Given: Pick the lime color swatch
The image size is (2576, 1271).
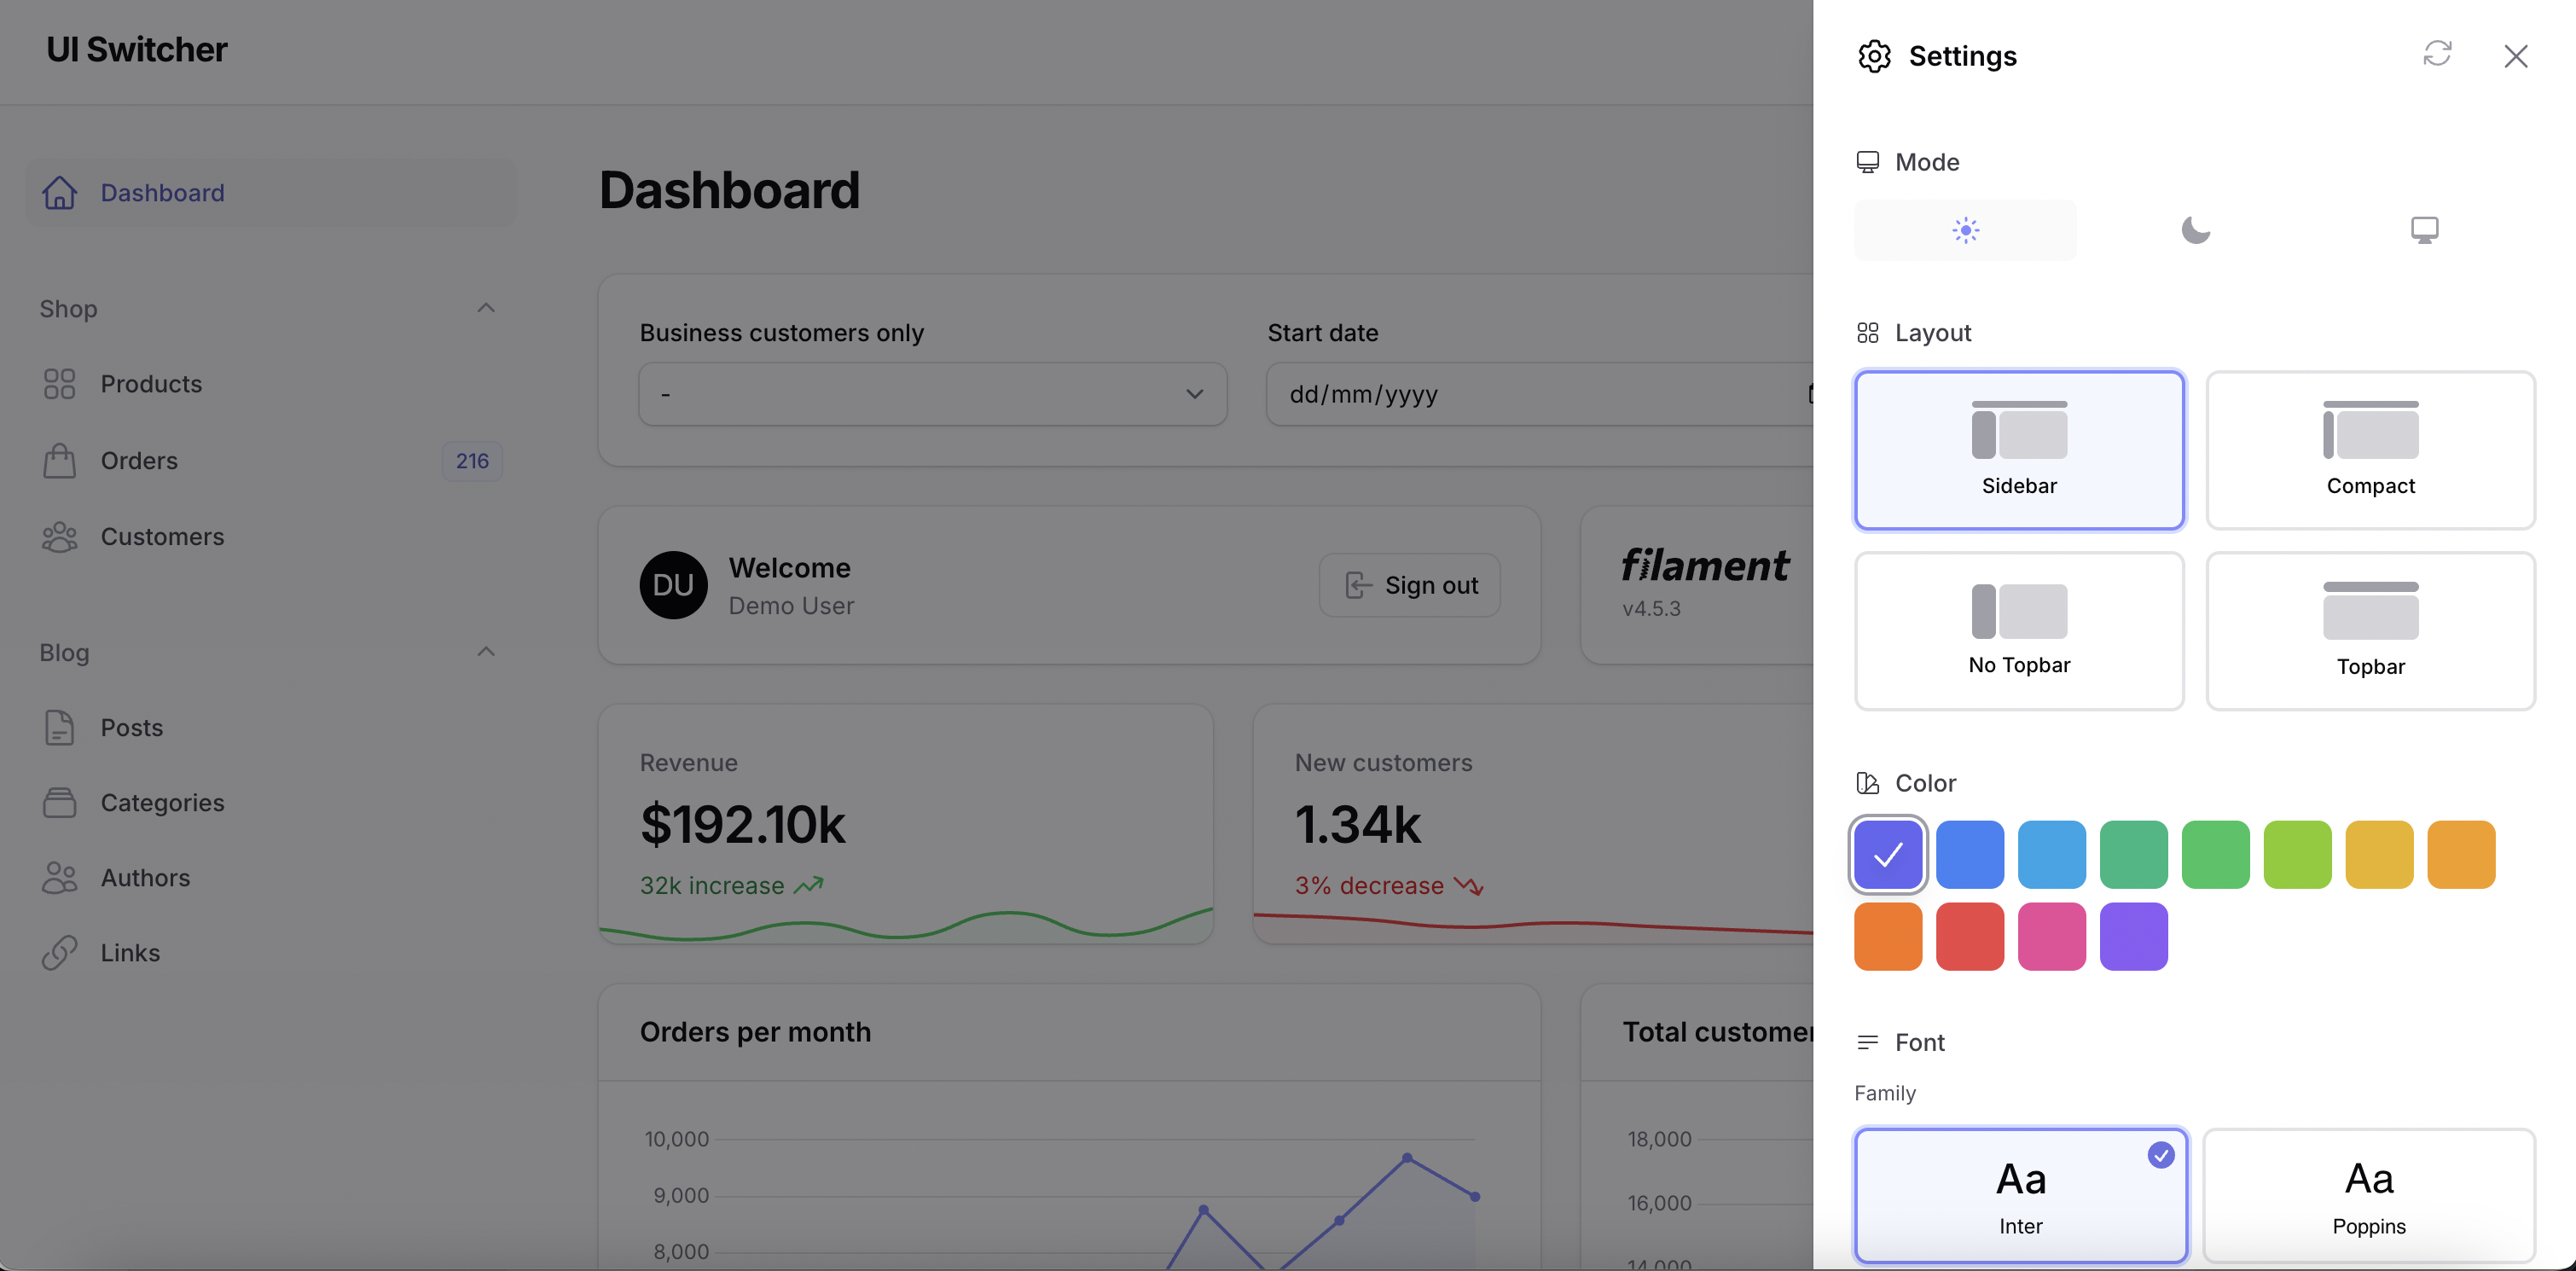Looking at the screenshot, I should tap(2297, 854).
